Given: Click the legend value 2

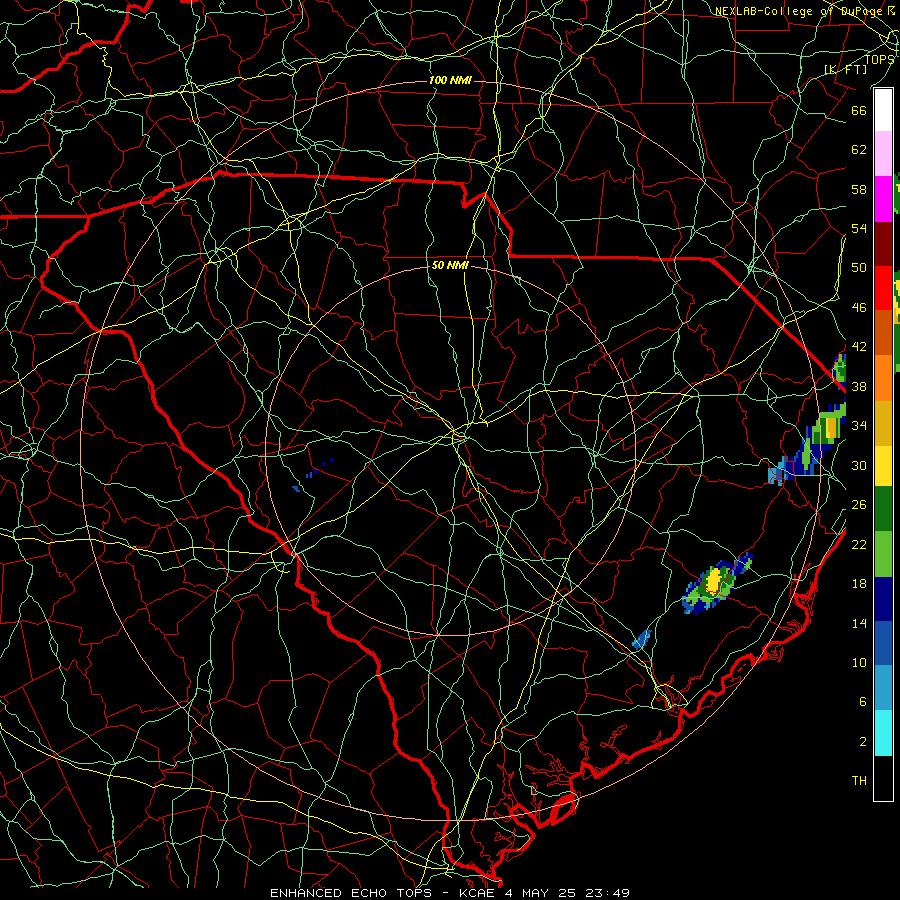Looking at the screenshot, I should click(862, 741).
